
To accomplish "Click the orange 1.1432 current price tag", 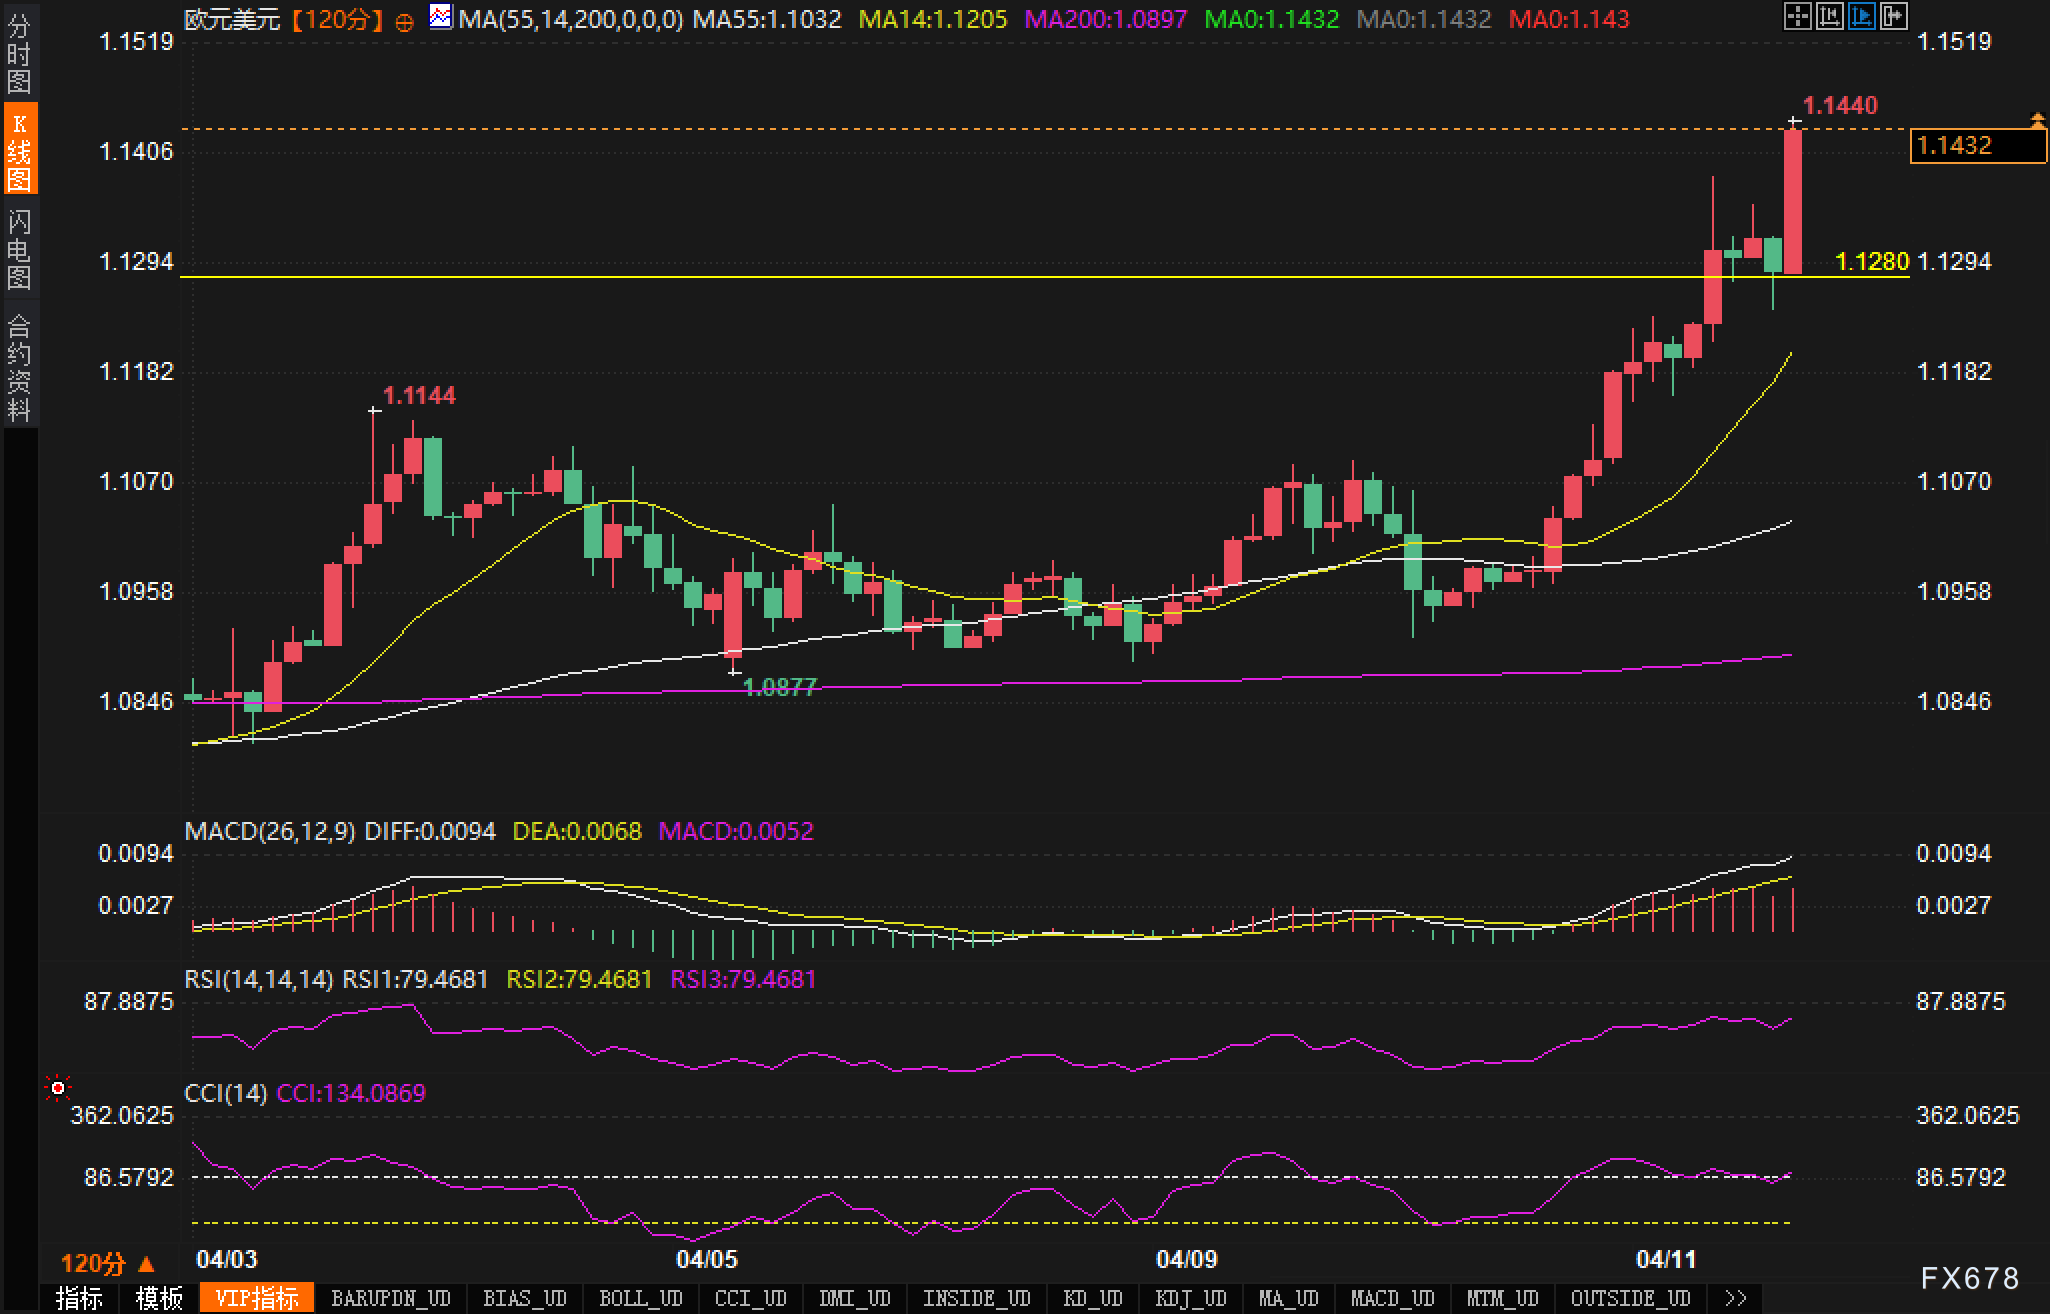I will point(1976,146).
